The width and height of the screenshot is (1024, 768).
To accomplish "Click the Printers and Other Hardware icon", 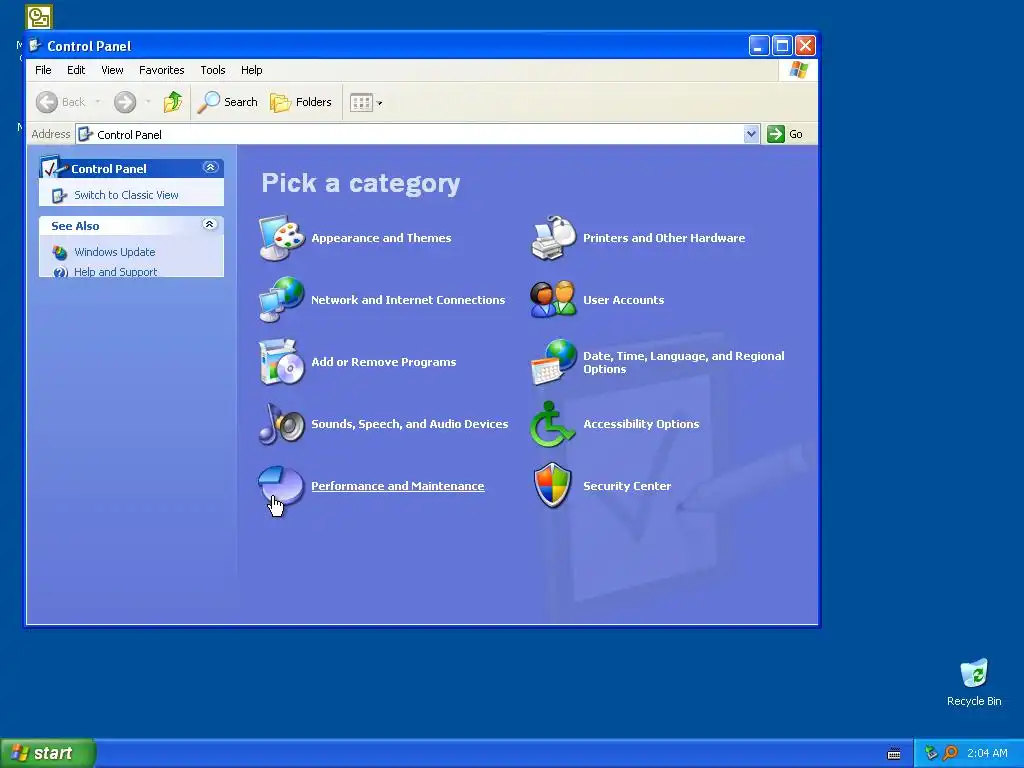I will (x=553, y=238).
